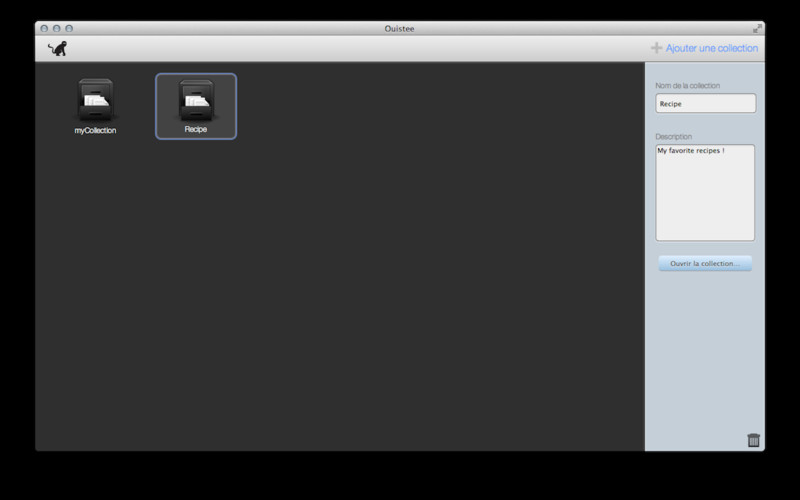Click the Recipe label under the cabinet

196,129
